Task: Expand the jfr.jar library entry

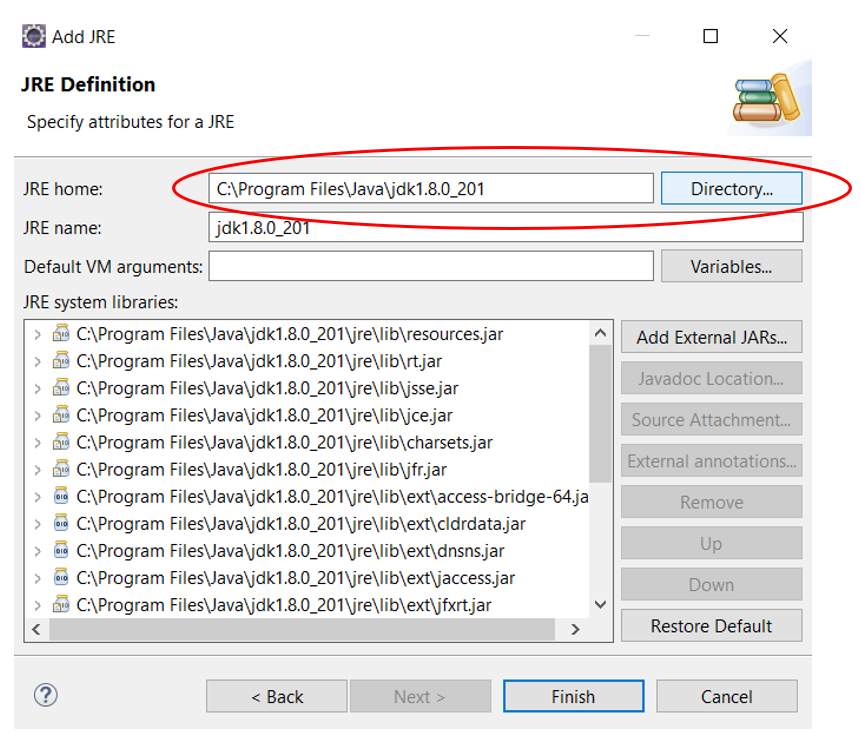Action: pos(37,470)
